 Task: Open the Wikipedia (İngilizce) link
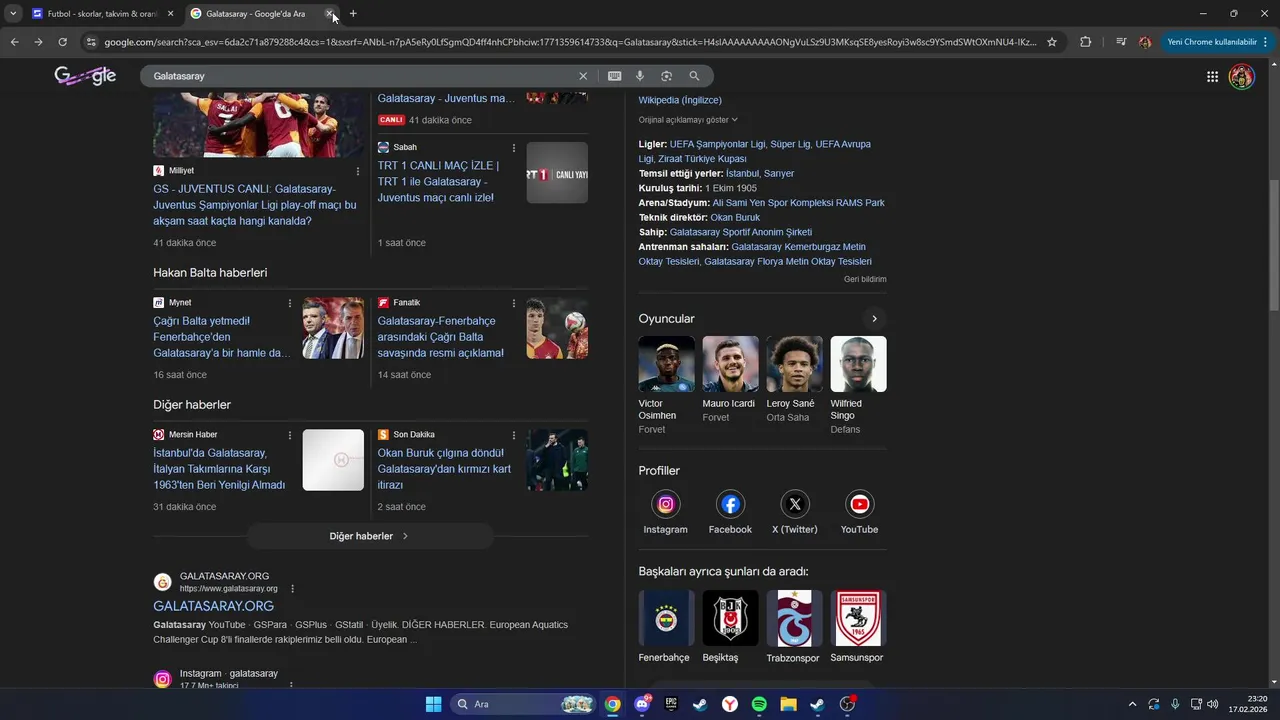(x=680, y=100)
